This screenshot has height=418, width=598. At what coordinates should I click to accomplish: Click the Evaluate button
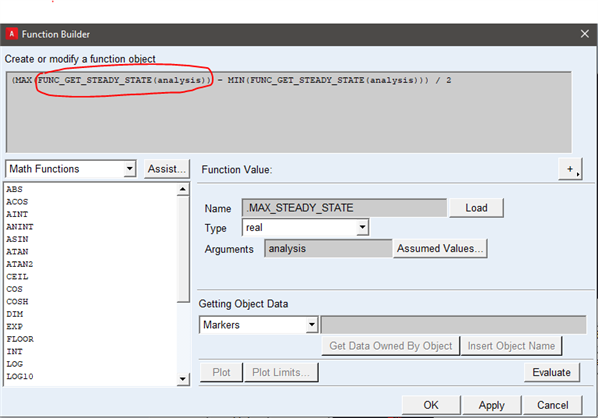point(551,372)
